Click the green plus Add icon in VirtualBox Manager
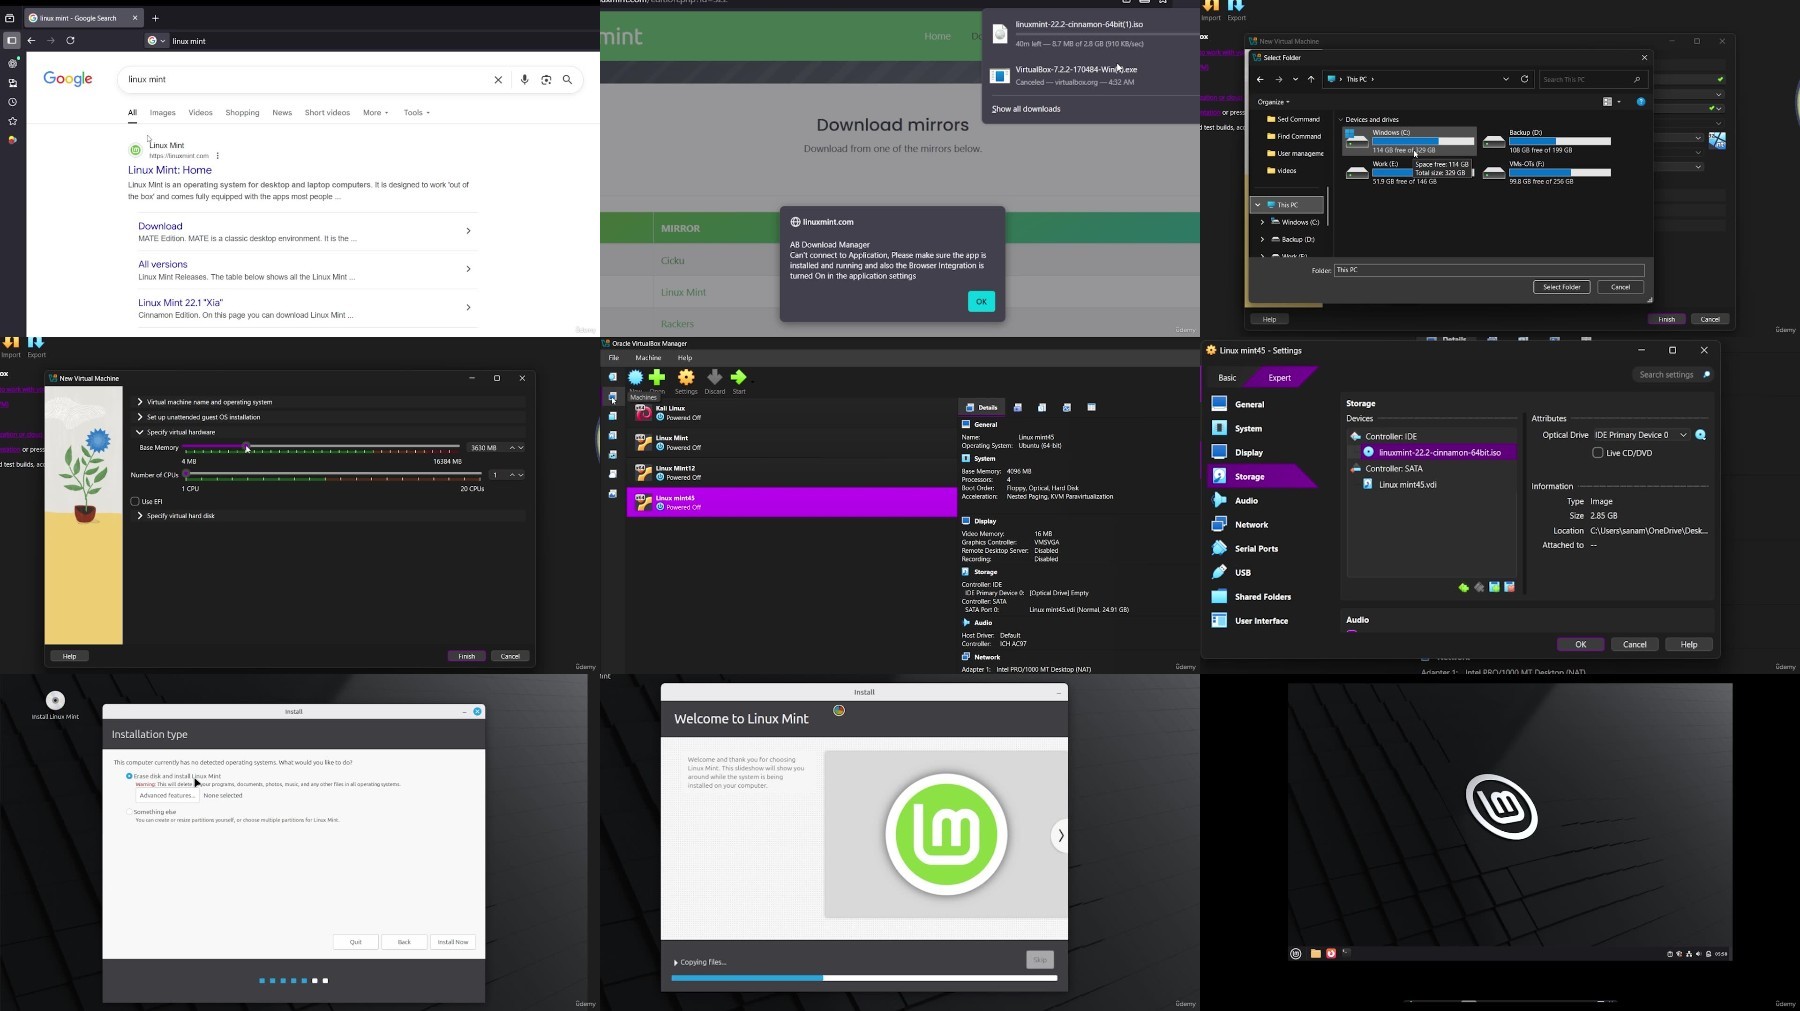Viewport: 1800px width, 1011px height. [657, 377]
